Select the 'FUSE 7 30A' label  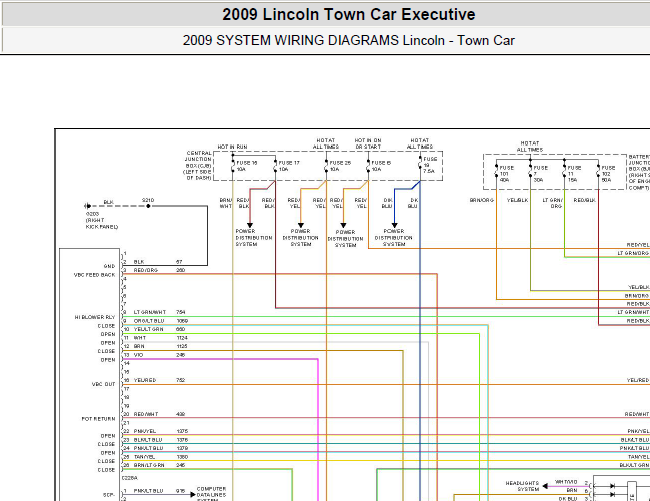(540, 174)
